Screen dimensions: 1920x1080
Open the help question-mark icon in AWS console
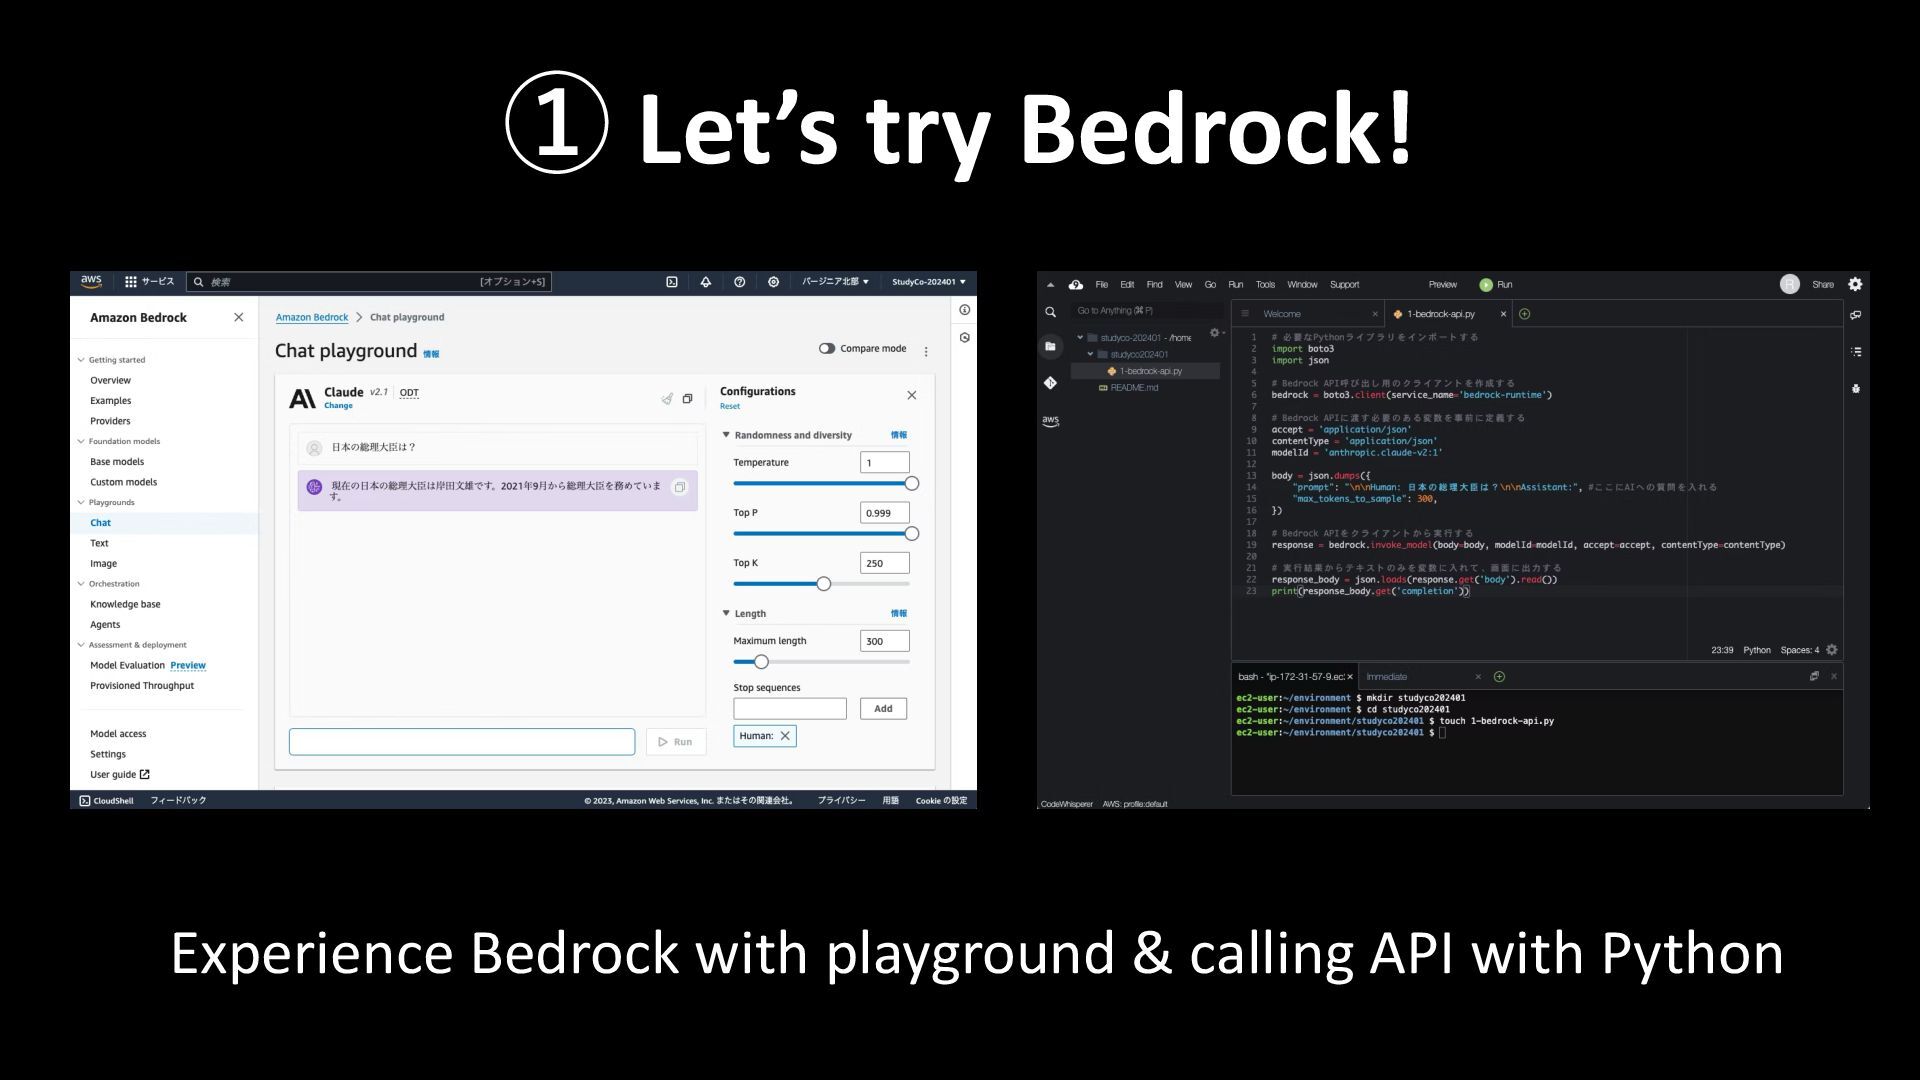(740, 282)
